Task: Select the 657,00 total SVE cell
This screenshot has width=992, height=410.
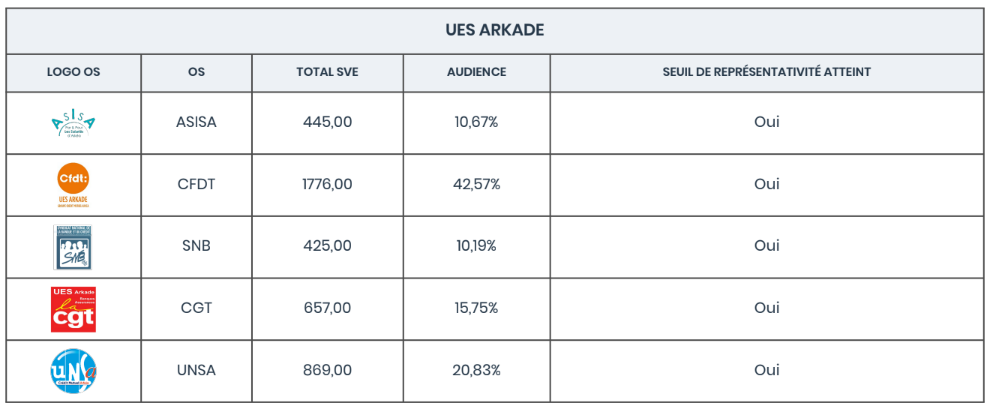Action: click(327, 308)
